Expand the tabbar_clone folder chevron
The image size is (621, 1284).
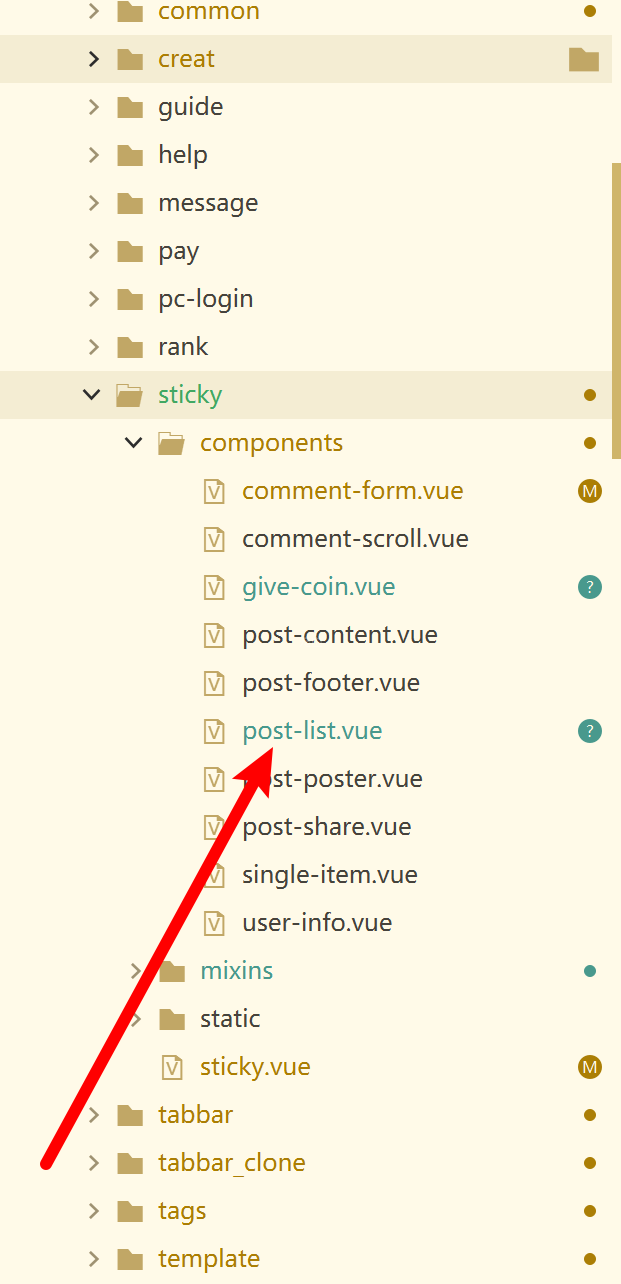(93, 1163)
